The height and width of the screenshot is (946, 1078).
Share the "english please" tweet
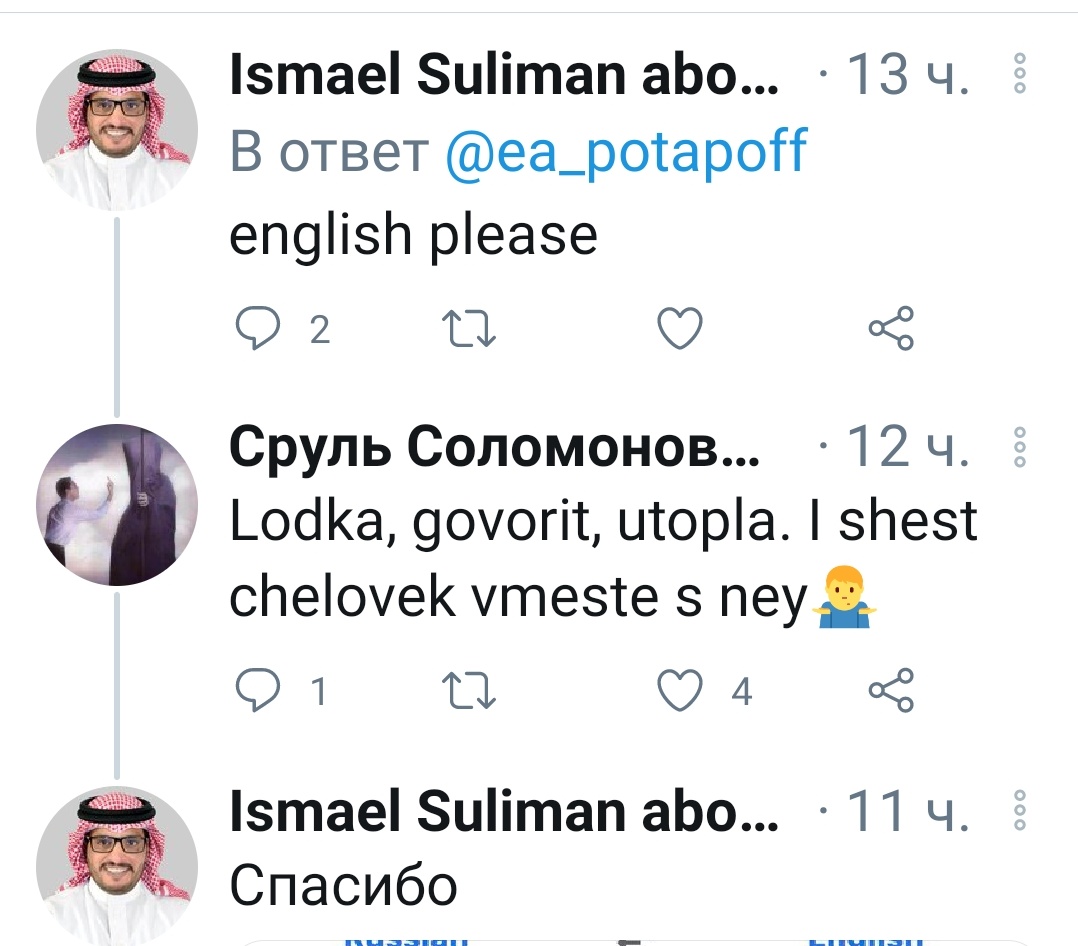coord(890,329)
